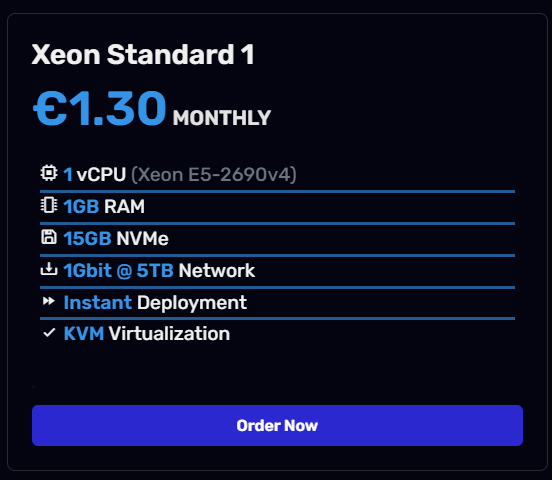Screen dimensions: 552x480
Task: Click the Xeon E5-2690v4 processor label
Action: click(x=214, y=175)
